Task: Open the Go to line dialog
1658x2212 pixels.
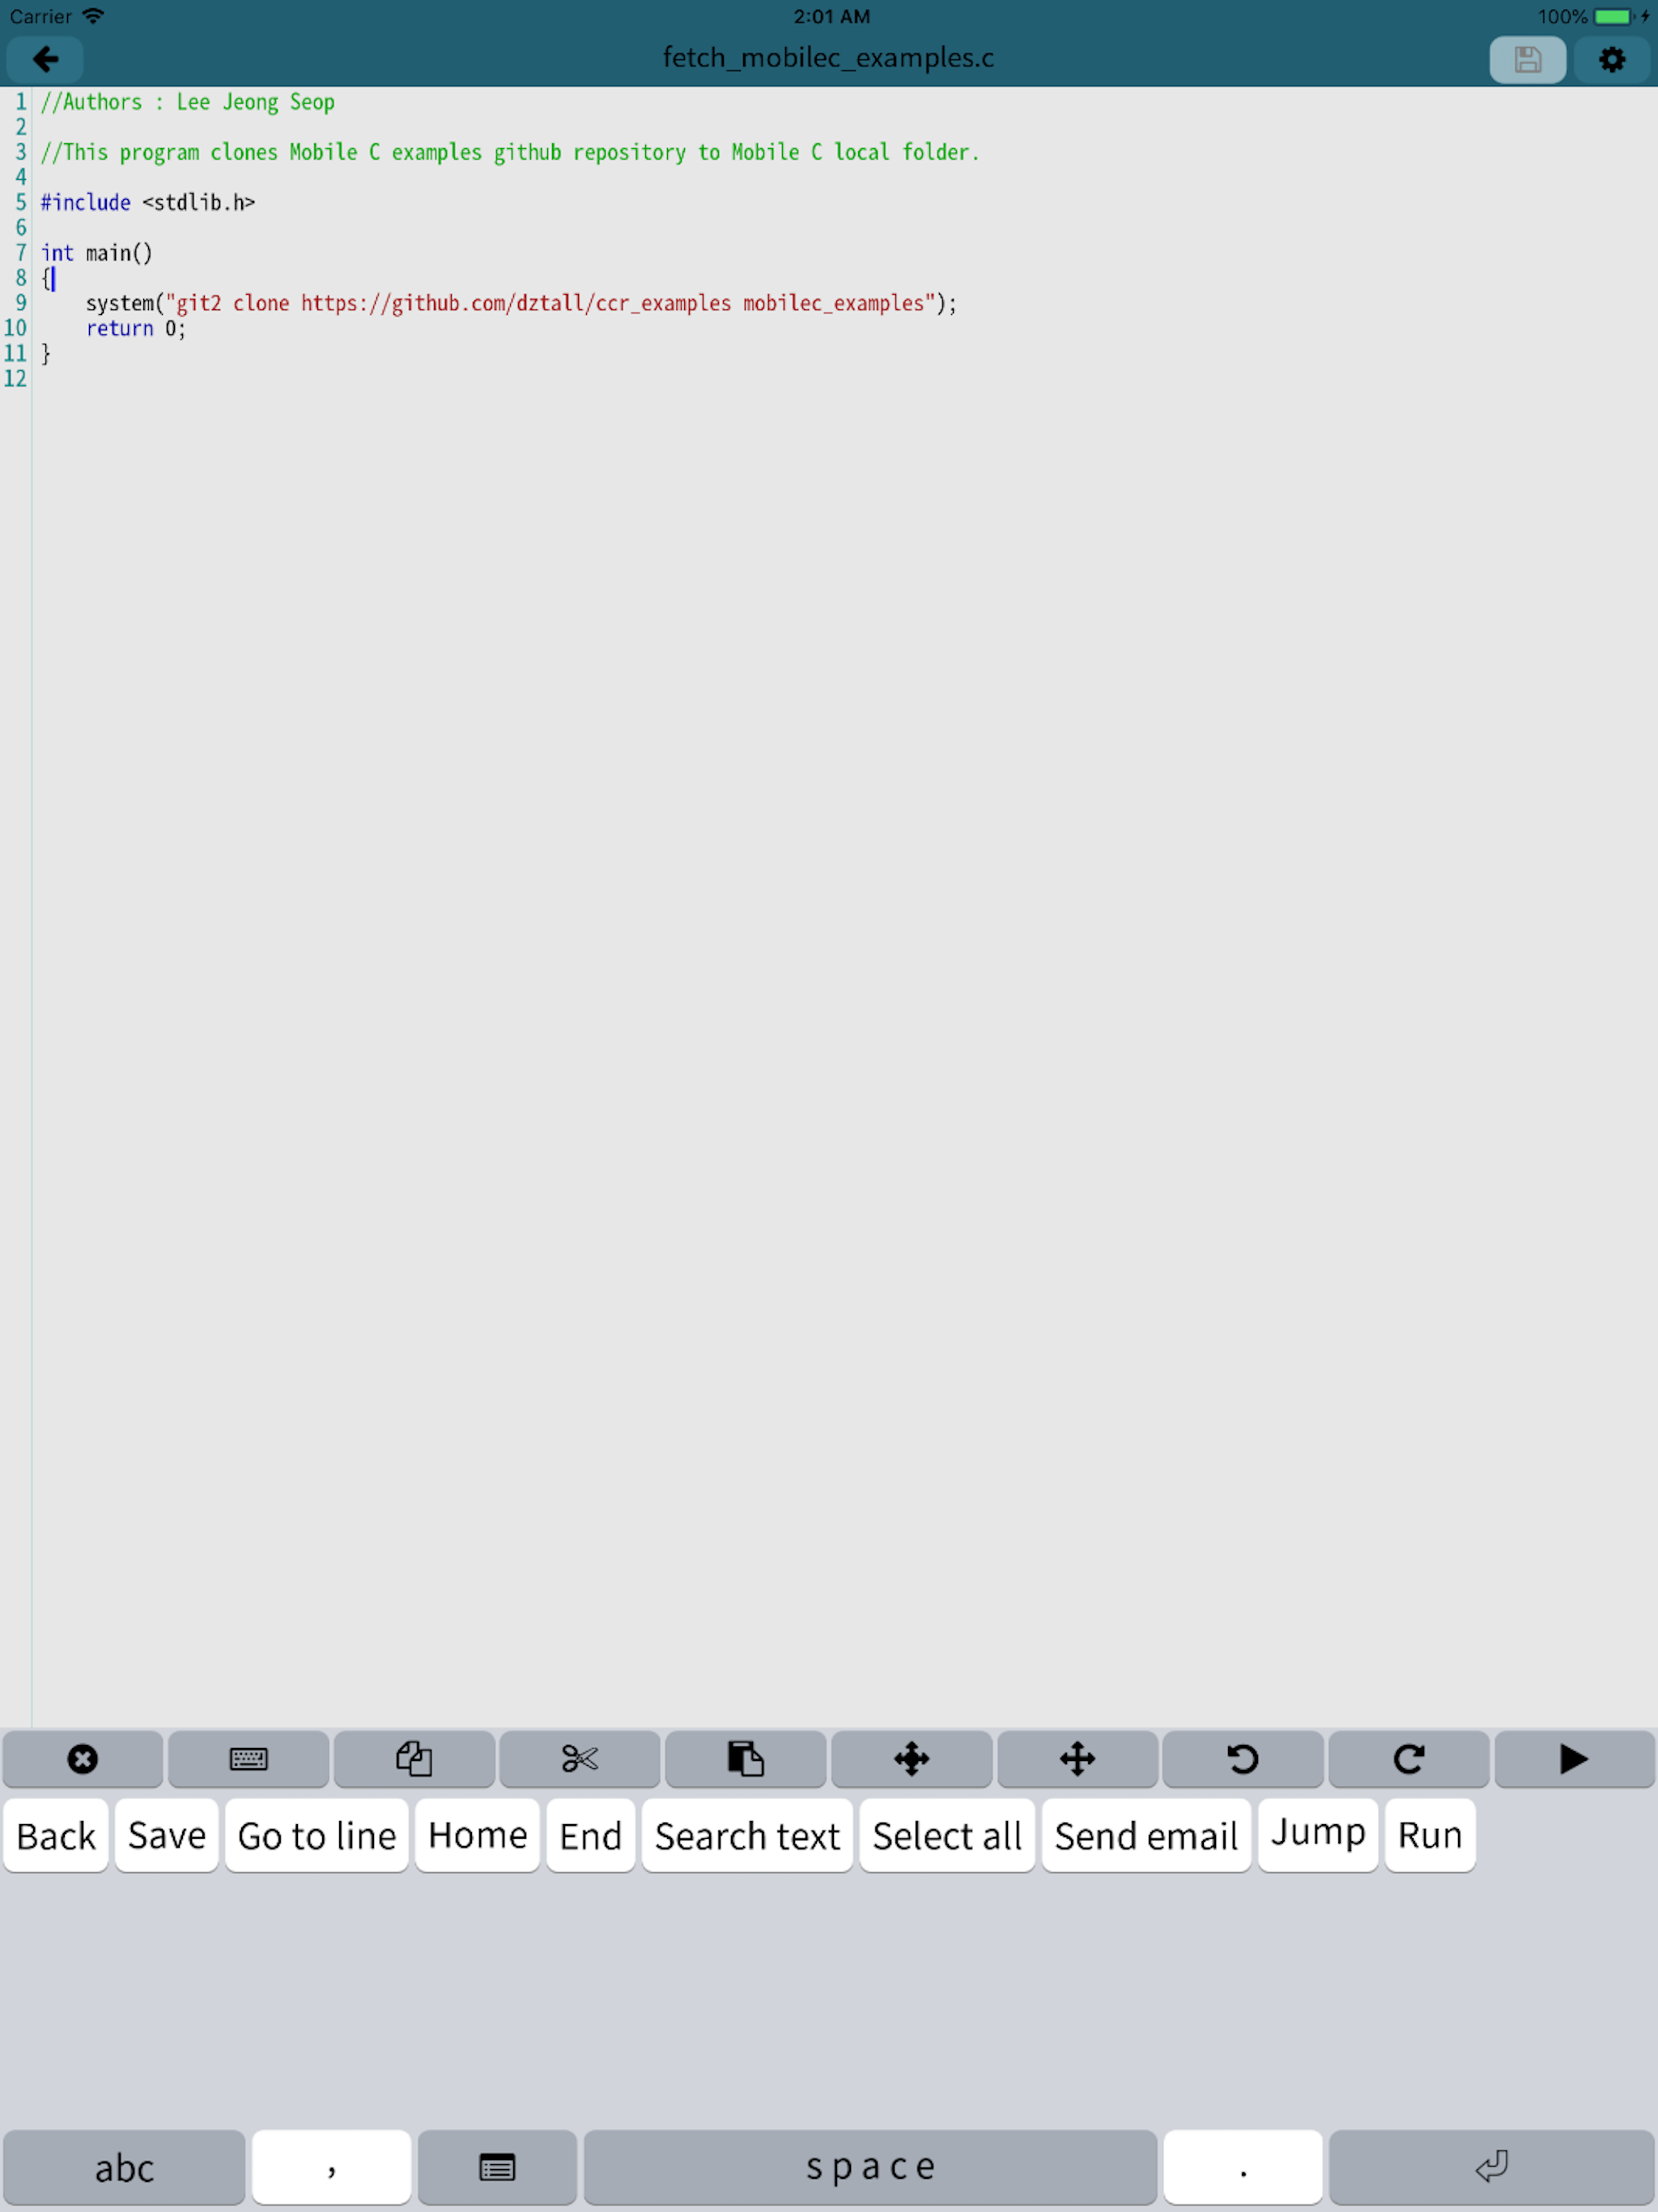Action: click(316, 1836)
